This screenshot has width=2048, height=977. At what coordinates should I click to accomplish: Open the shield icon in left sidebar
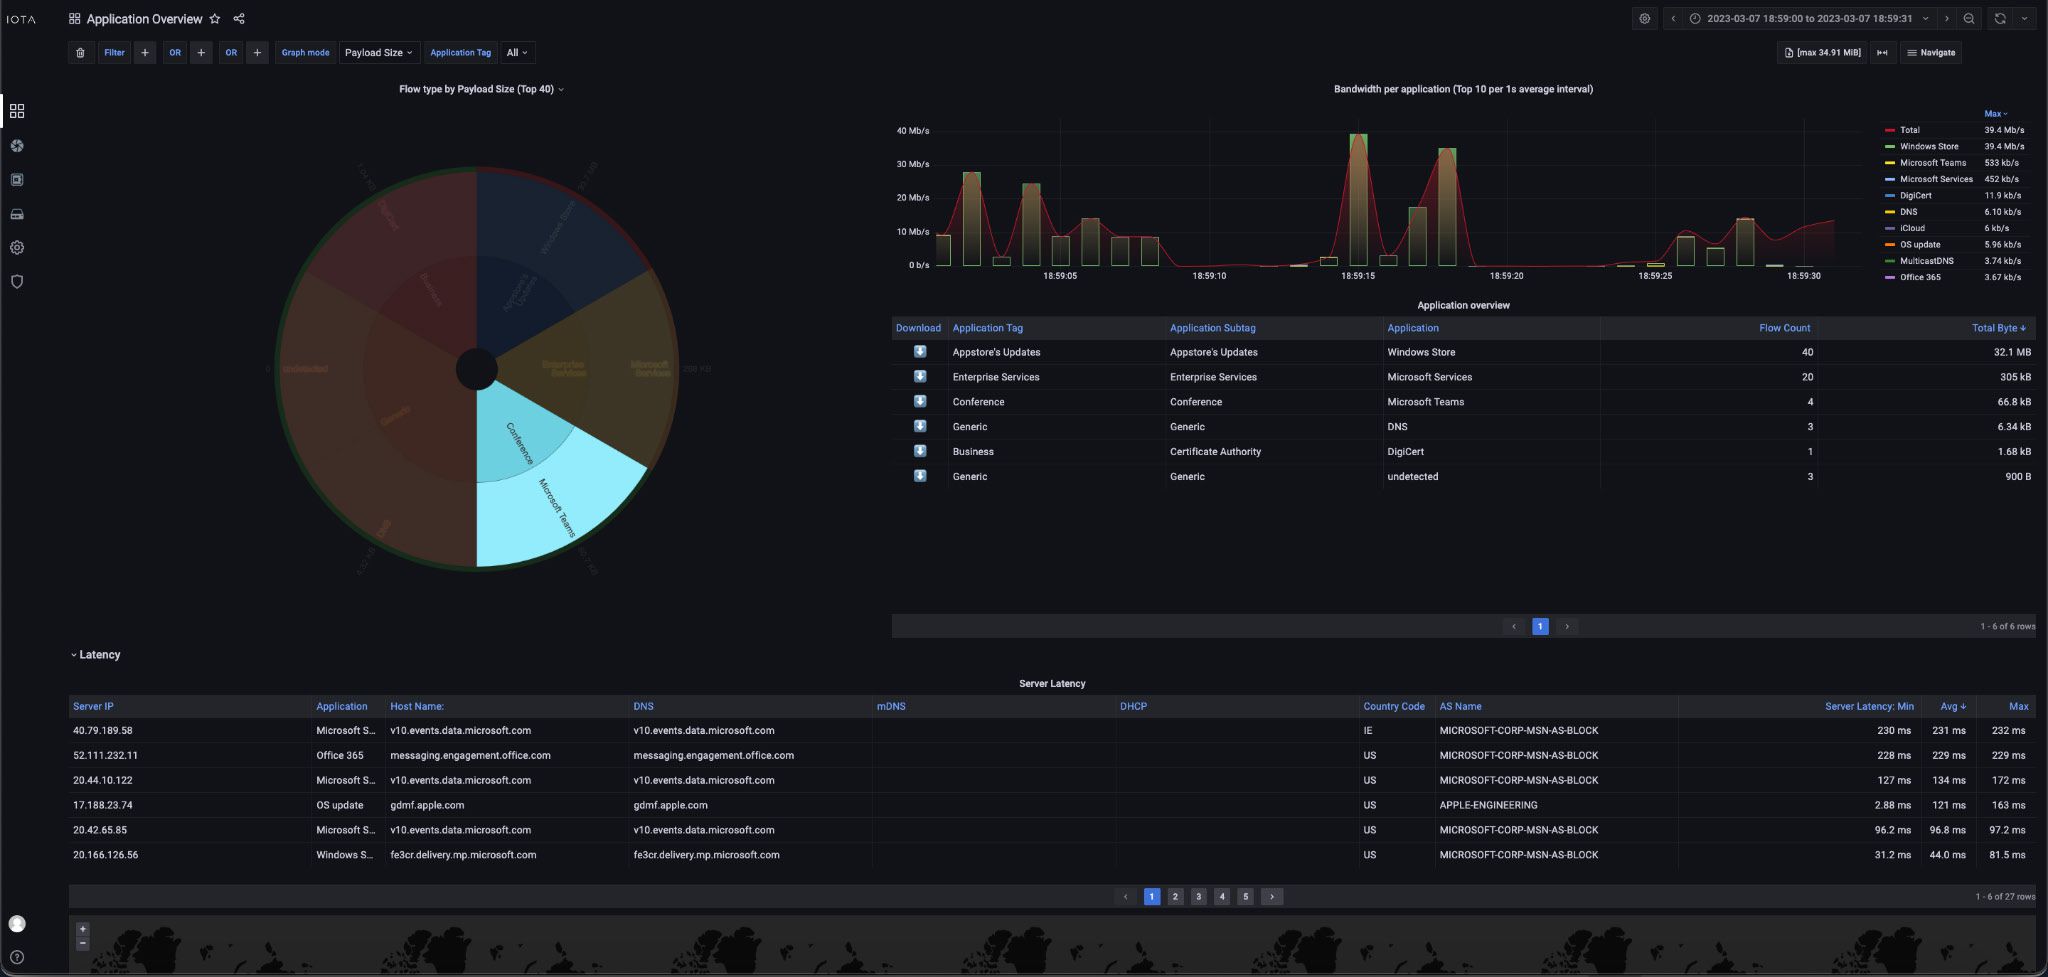click(17, 282)
